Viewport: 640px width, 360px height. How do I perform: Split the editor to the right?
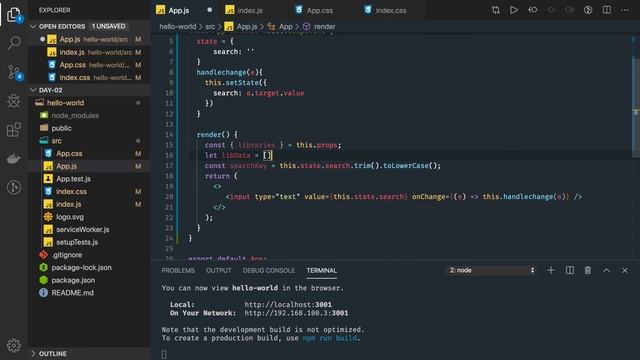pyautogui.click(x=607, y=10)
